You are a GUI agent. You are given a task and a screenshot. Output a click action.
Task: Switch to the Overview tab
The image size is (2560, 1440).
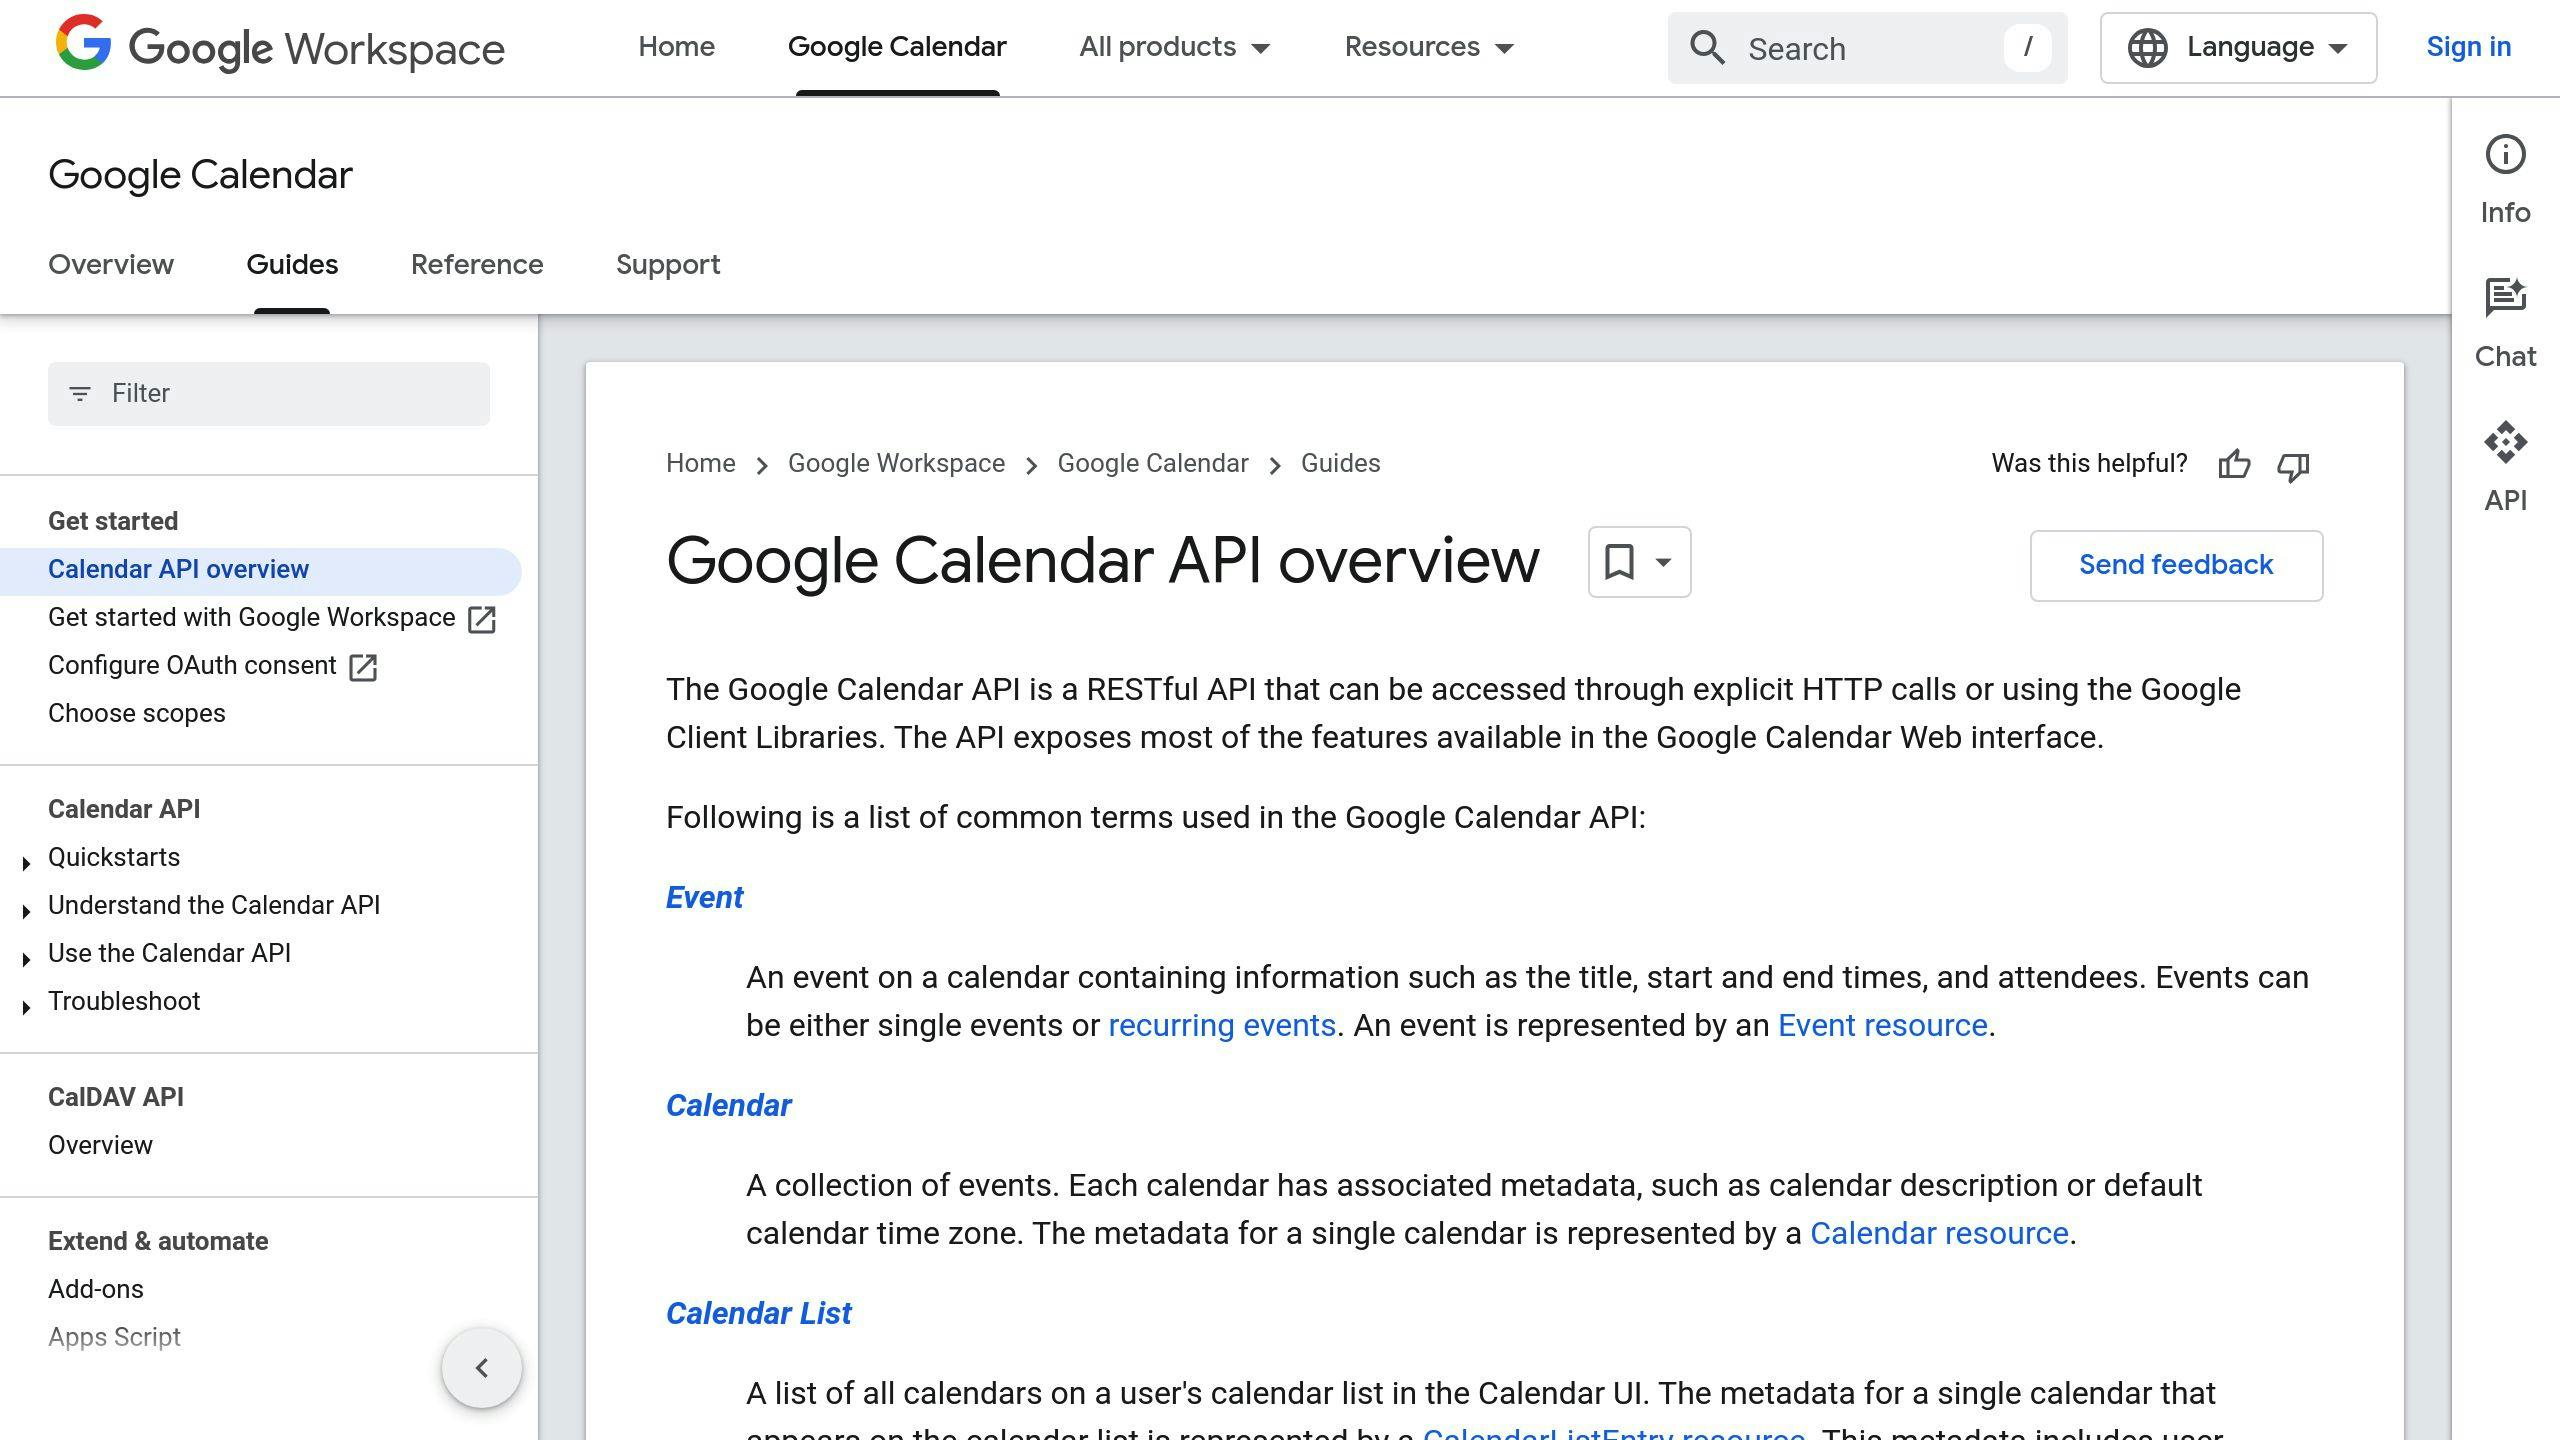[x=111, y=265]
